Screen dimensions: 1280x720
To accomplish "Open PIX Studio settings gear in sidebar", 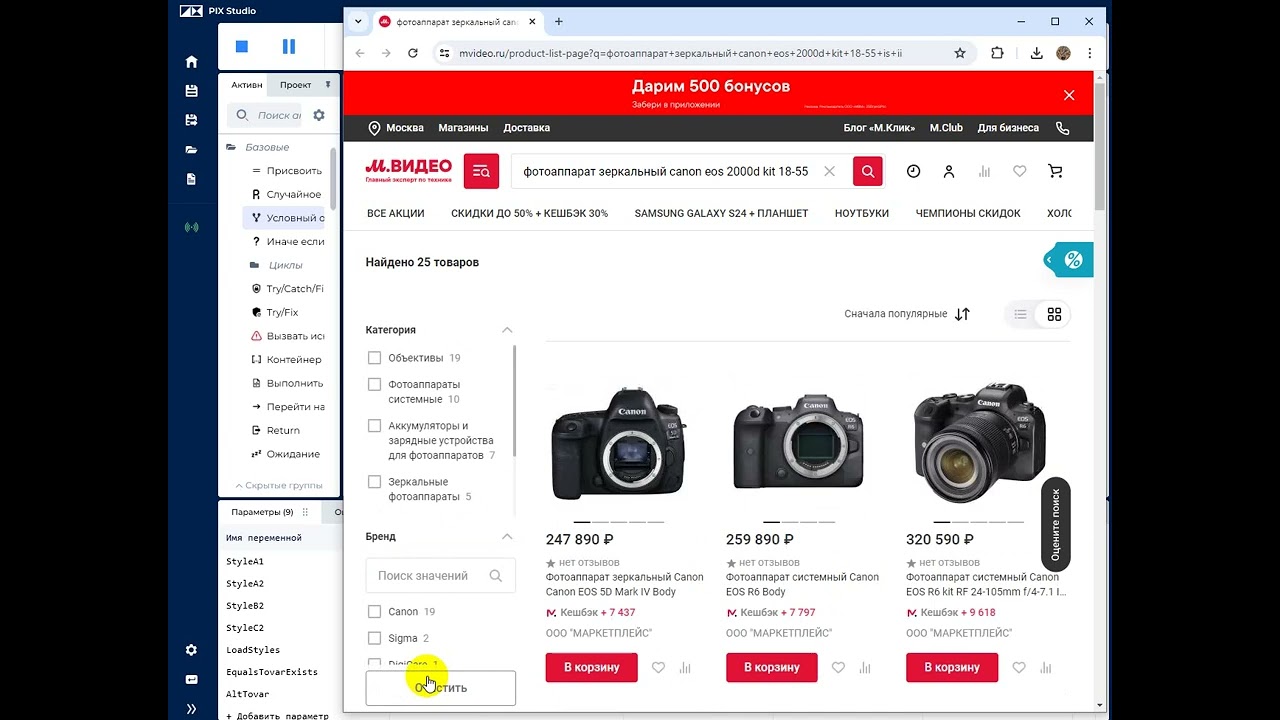I will click(191, 650).
